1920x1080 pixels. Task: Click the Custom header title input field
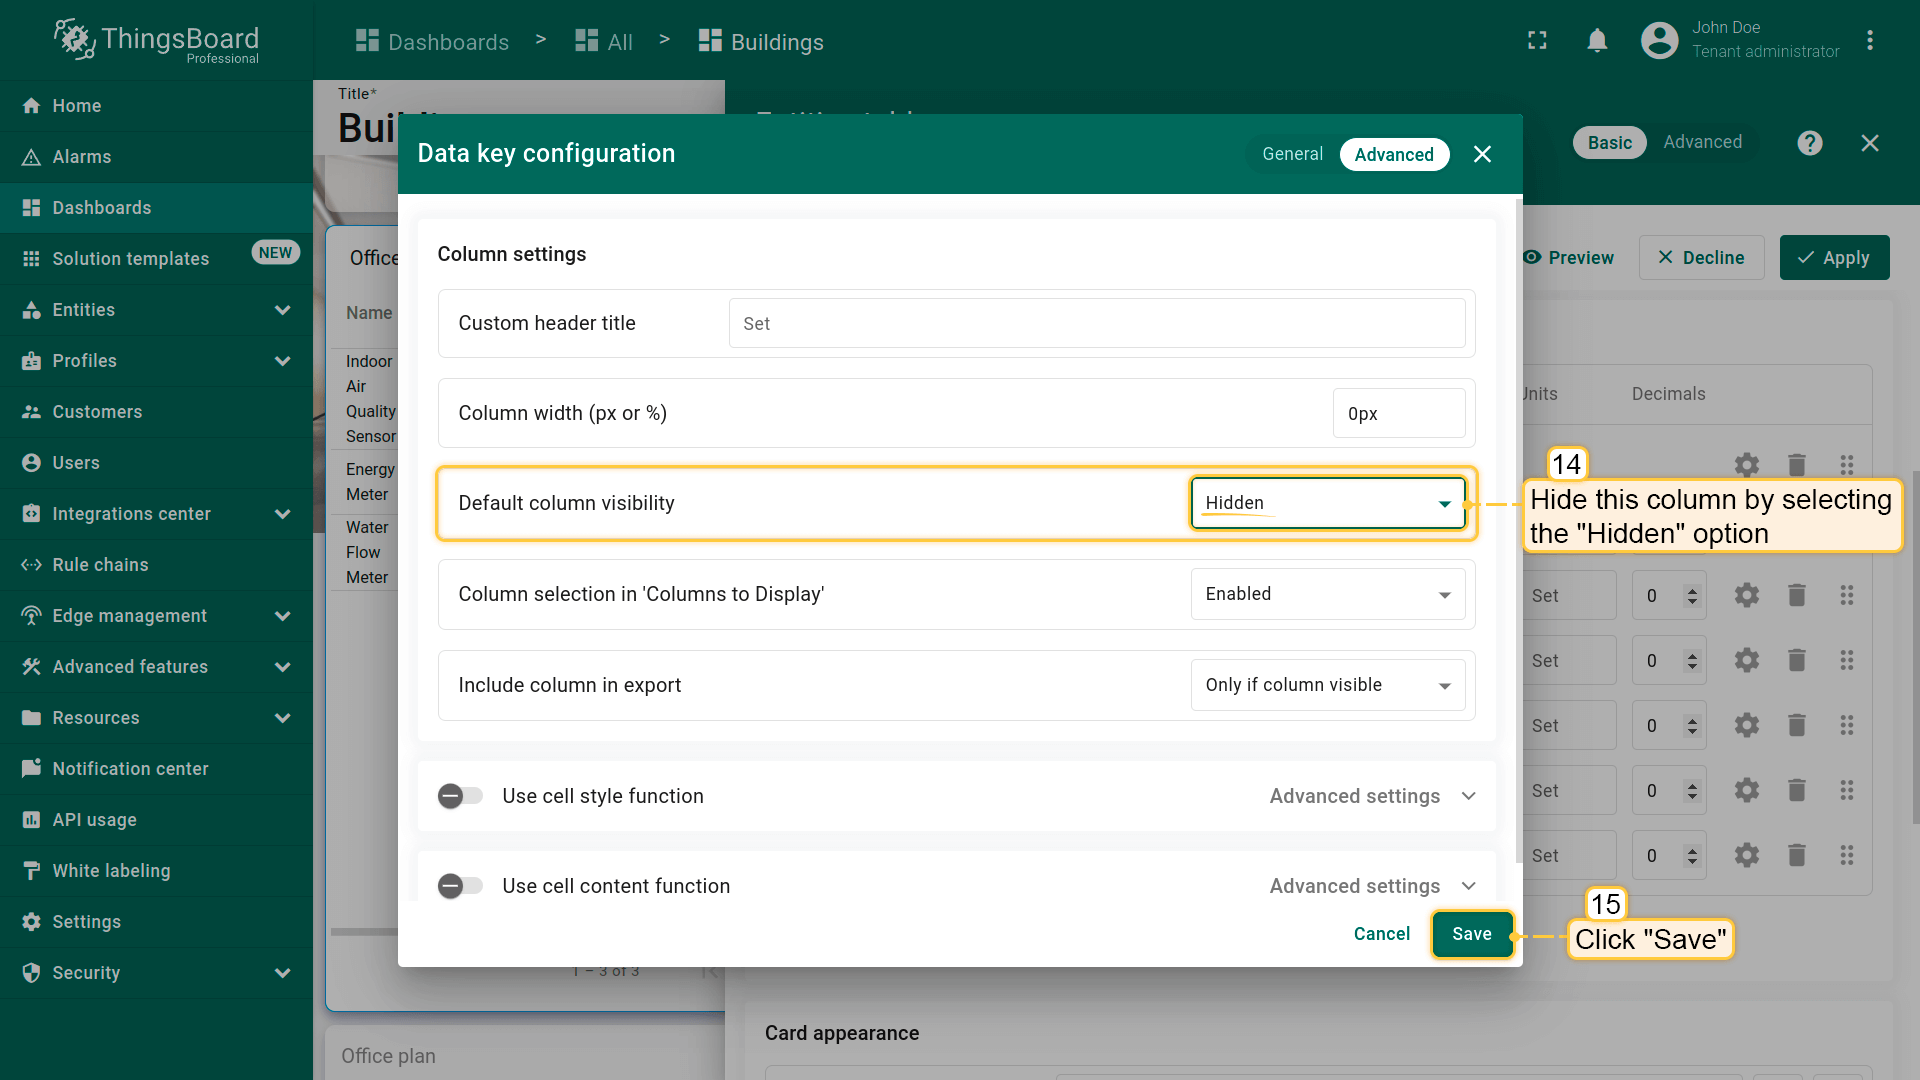pos(1096,324)
